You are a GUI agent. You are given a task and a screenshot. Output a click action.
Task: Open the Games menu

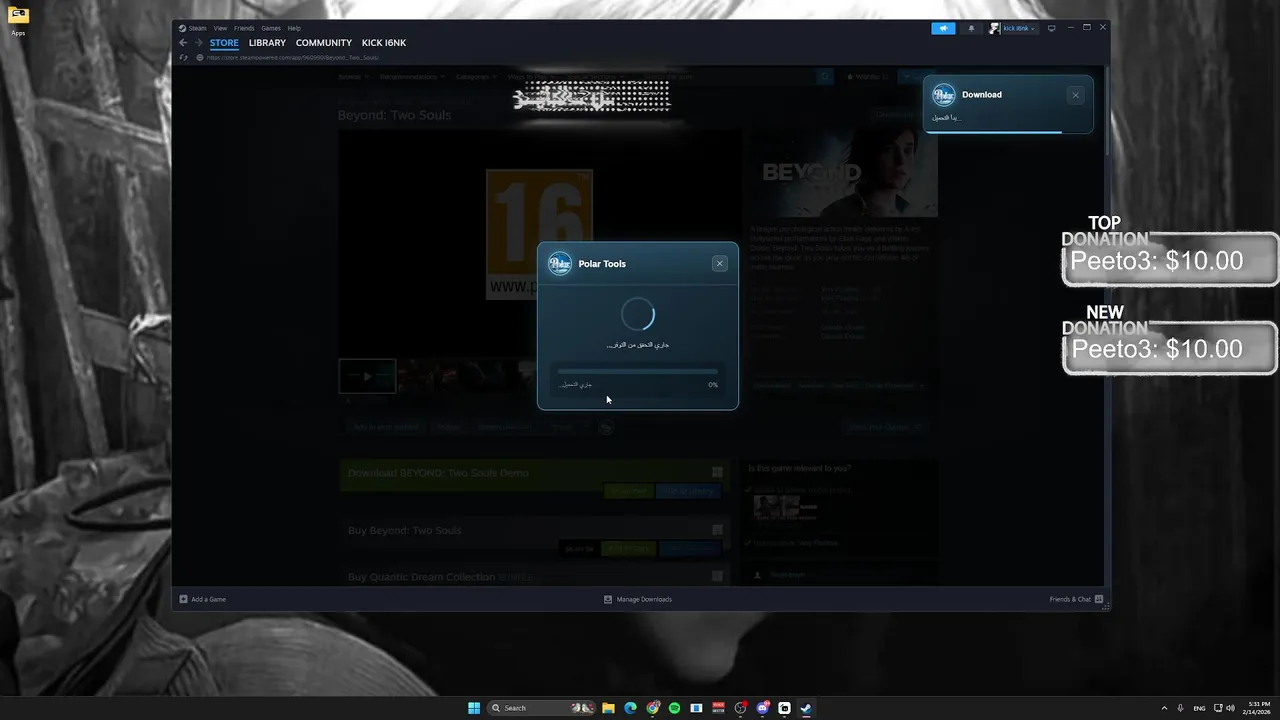[x=271, y=28]
